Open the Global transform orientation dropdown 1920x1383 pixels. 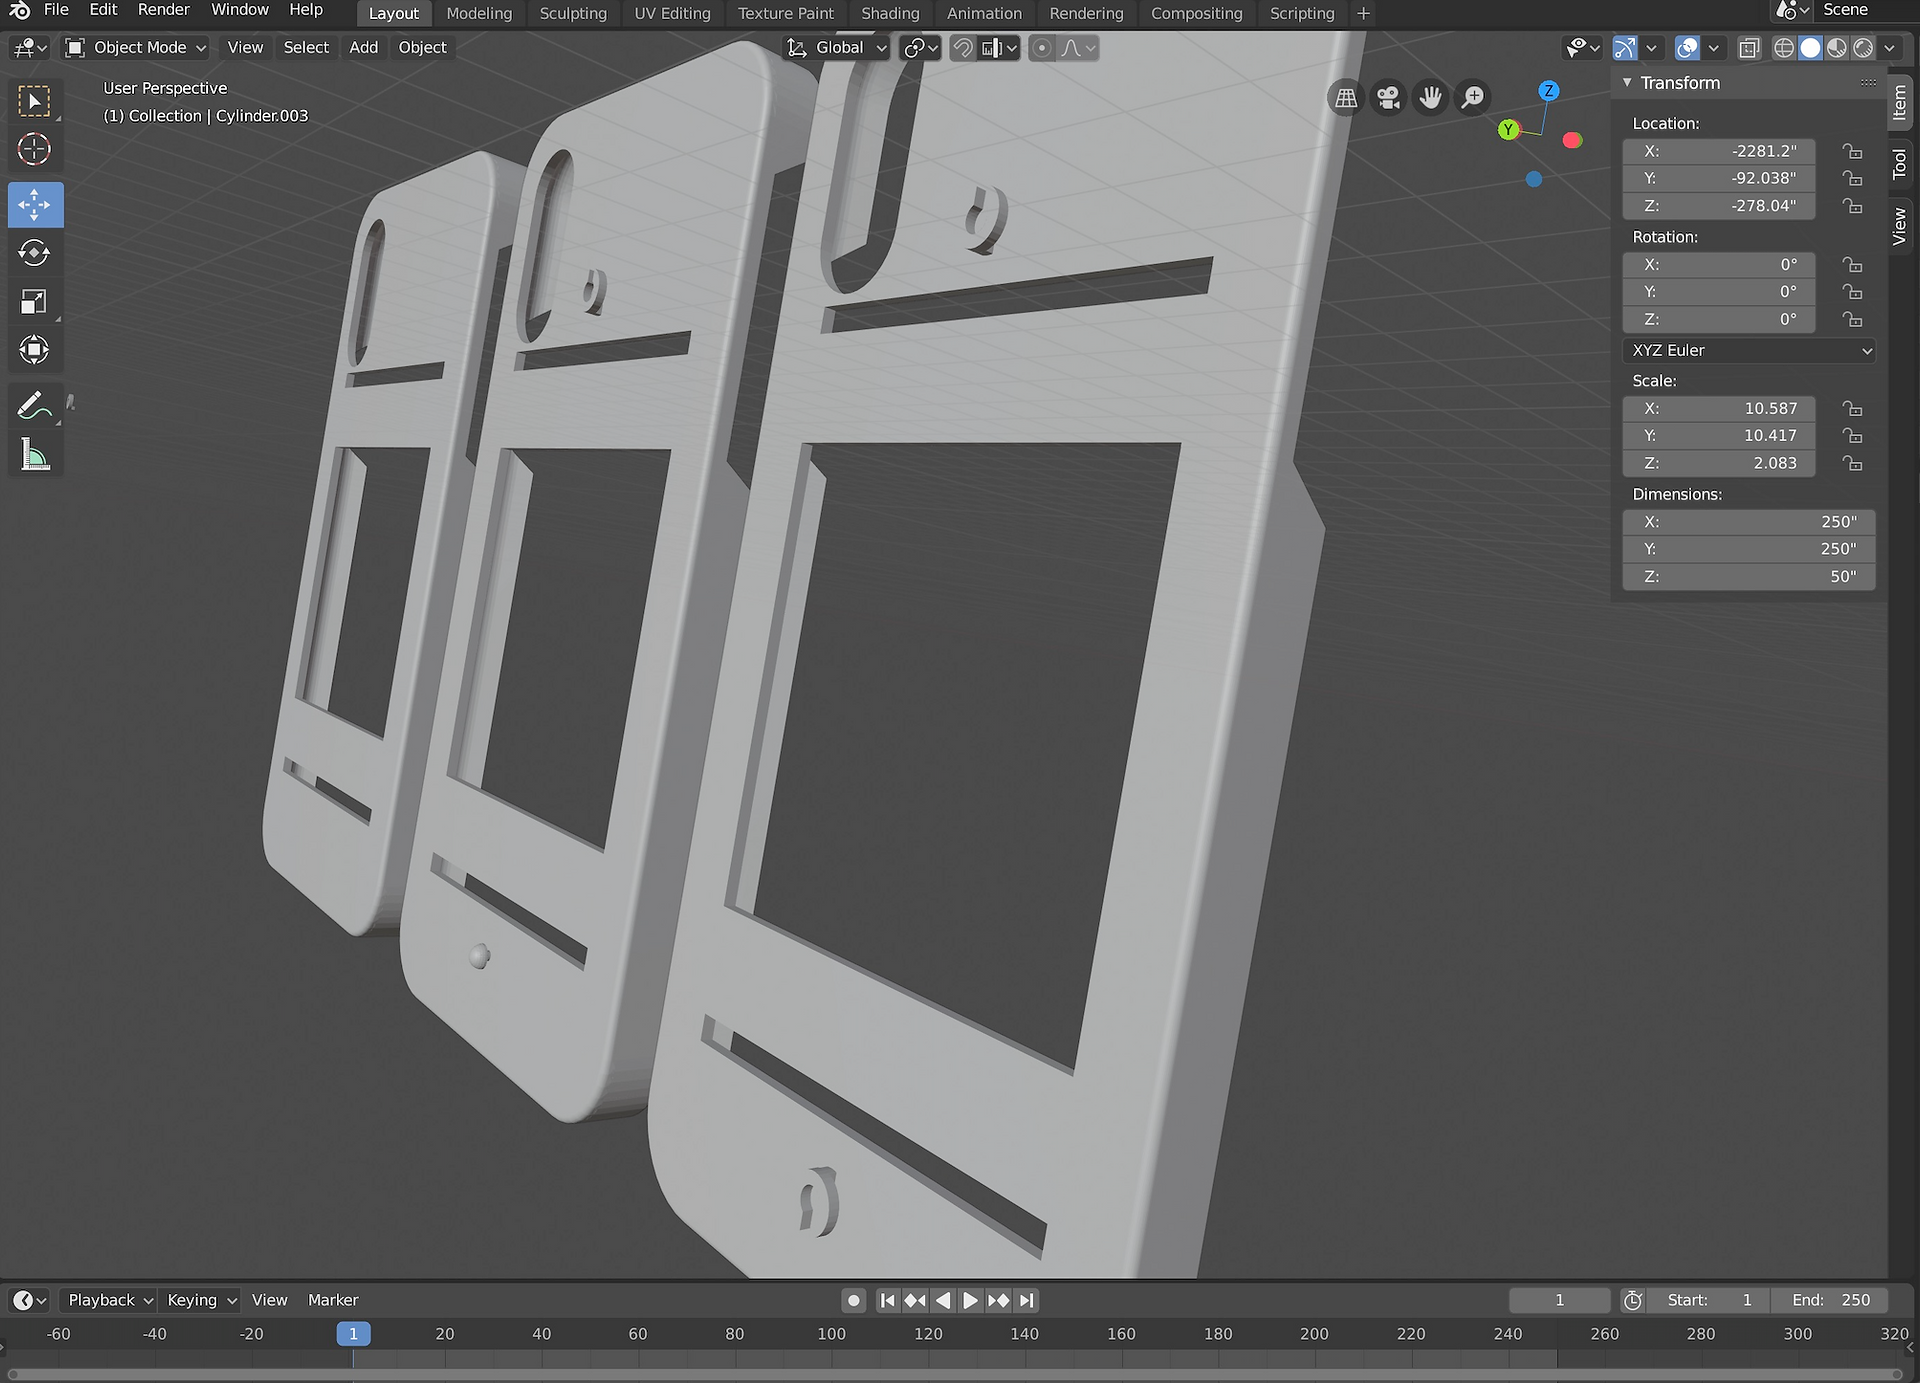pyautogui.click(x=836, y=48)
